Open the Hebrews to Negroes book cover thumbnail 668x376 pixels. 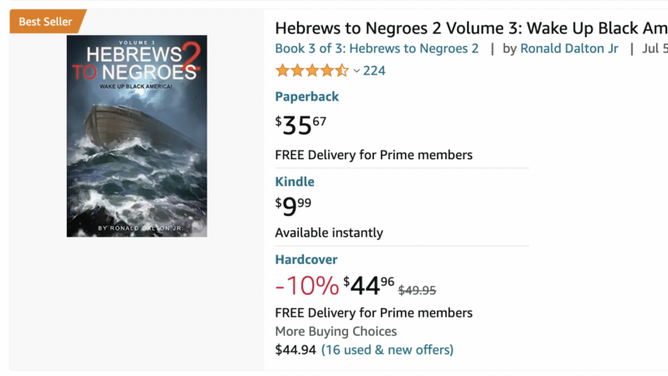tap(137, 136)
